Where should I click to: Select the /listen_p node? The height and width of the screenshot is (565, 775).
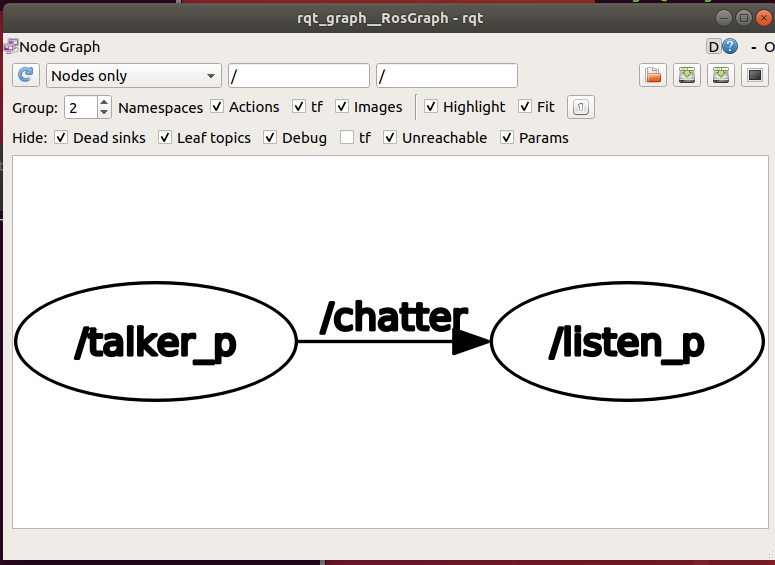pyautogui.click(x=627, y=342)
